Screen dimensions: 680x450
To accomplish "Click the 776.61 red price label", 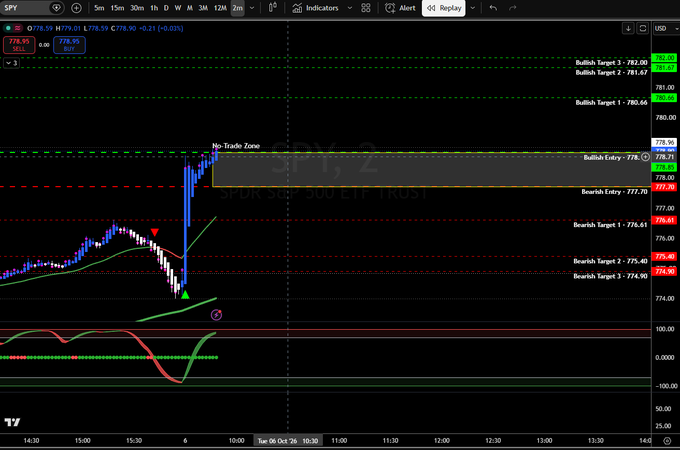I will (664, 220).
